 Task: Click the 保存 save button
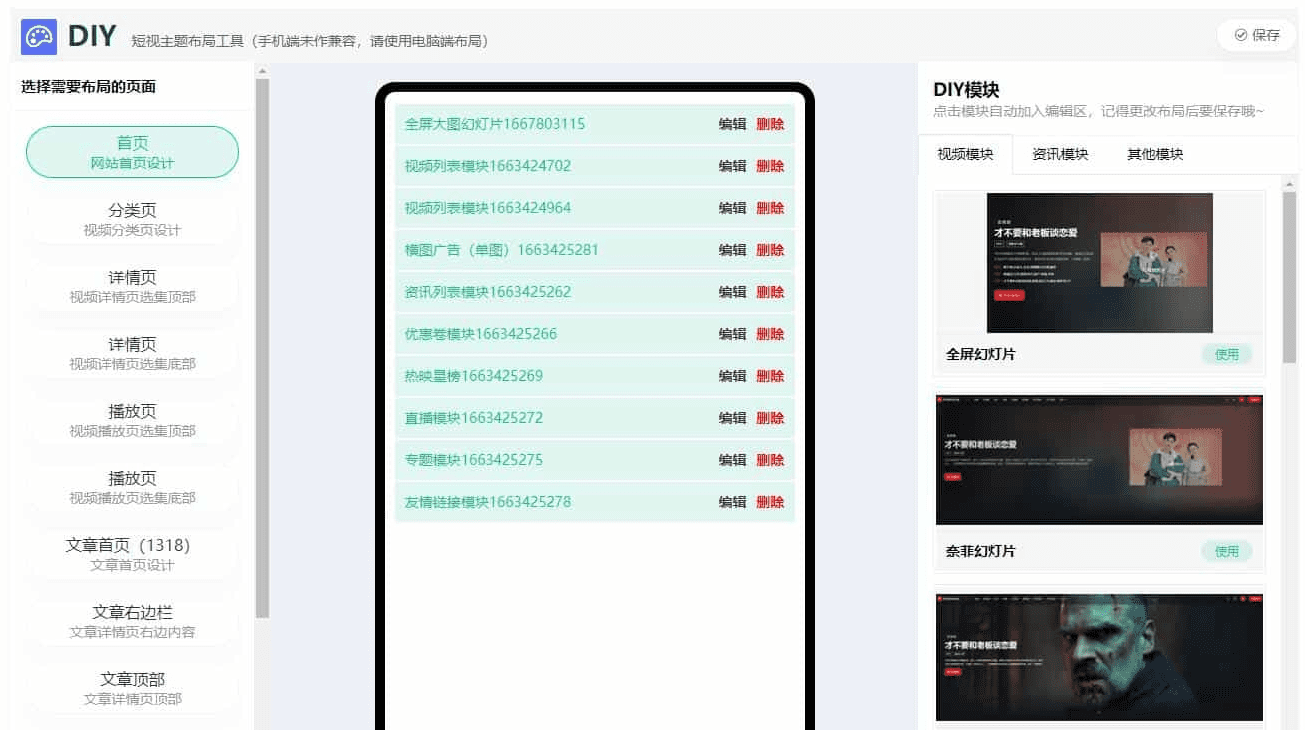1256,35
